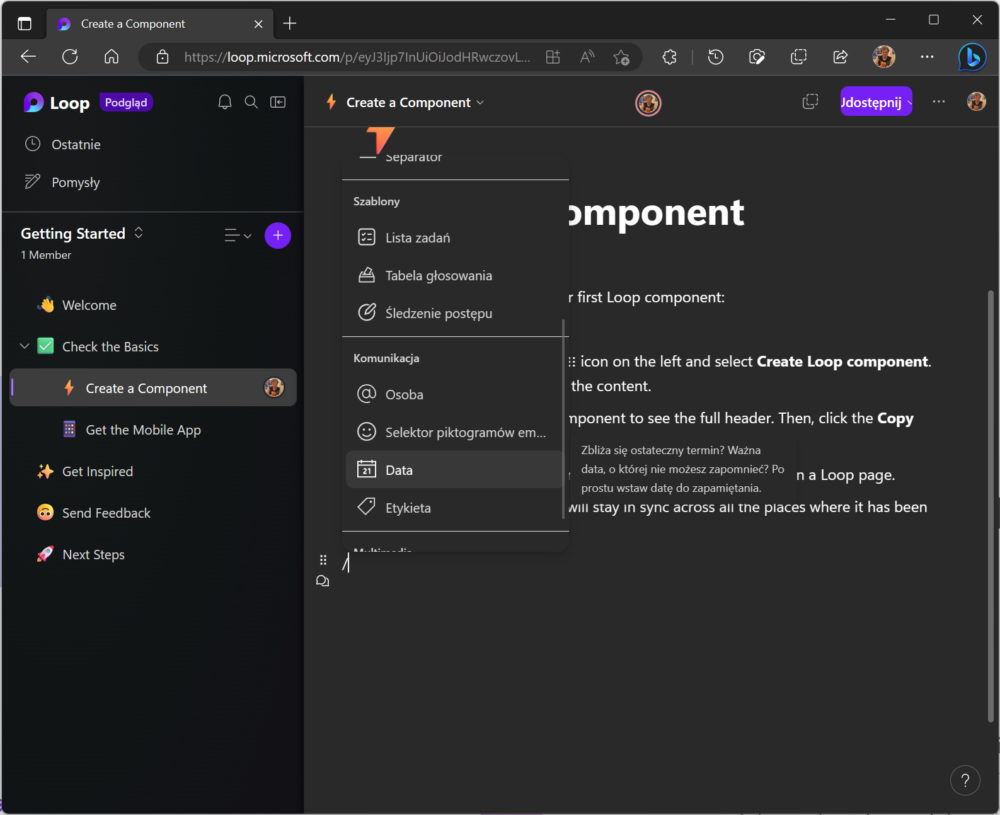Viewport: 1000px width, 815px height.
Task: Go to browser home page
Action: tap(112, 57)
